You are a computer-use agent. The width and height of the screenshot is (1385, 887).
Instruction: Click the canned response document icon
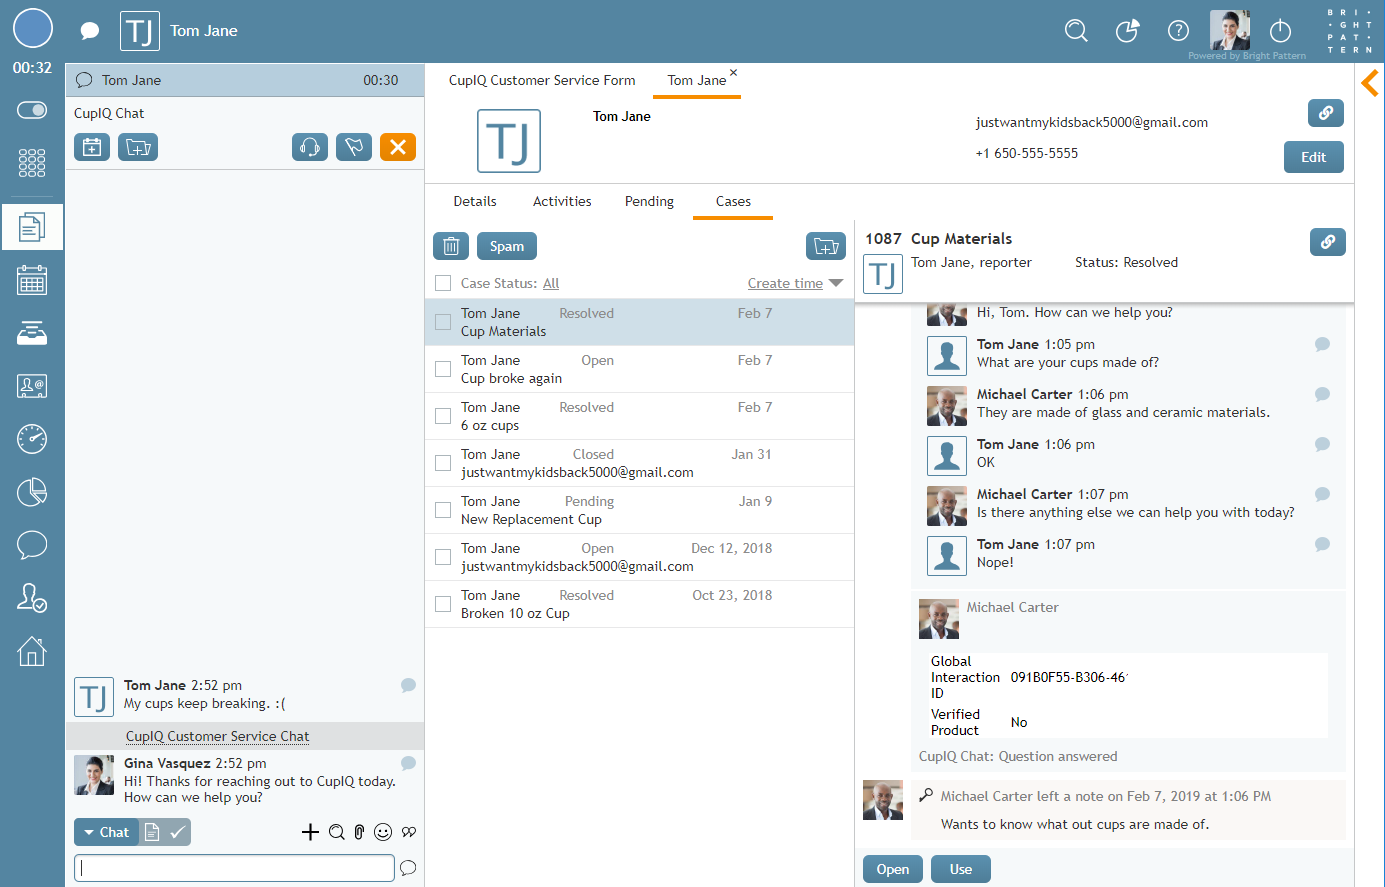(x=152, y=832)
